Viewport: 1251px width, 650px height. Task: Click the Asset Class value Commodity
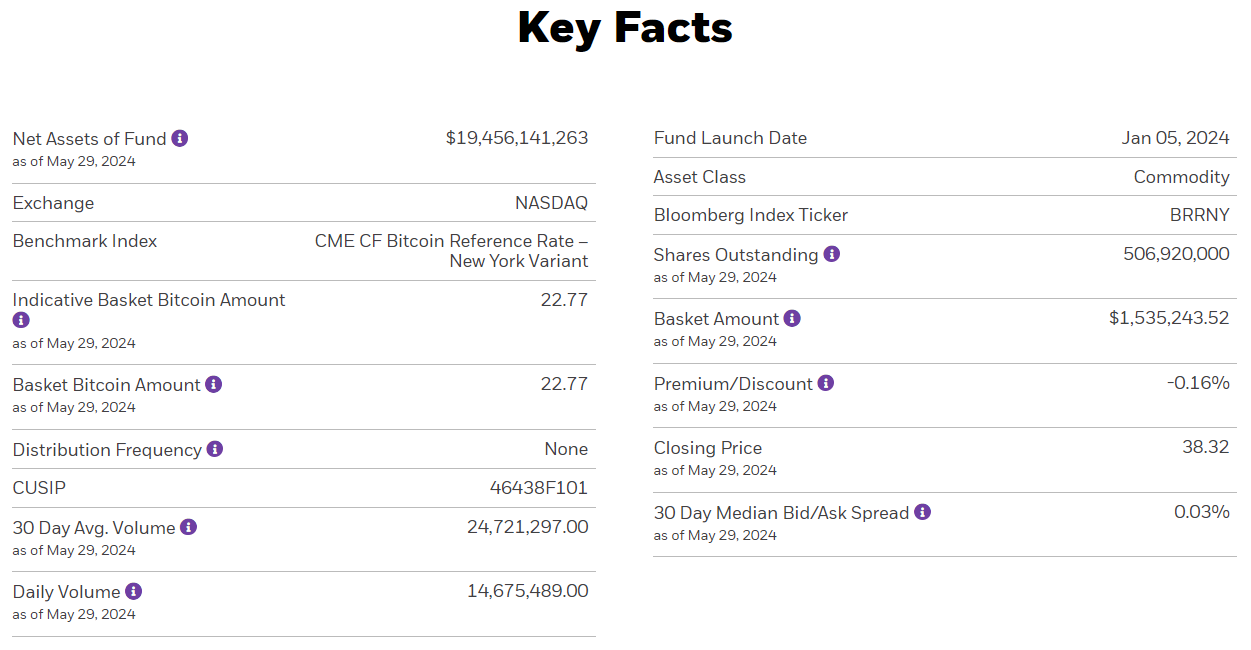coord(1181,177)
